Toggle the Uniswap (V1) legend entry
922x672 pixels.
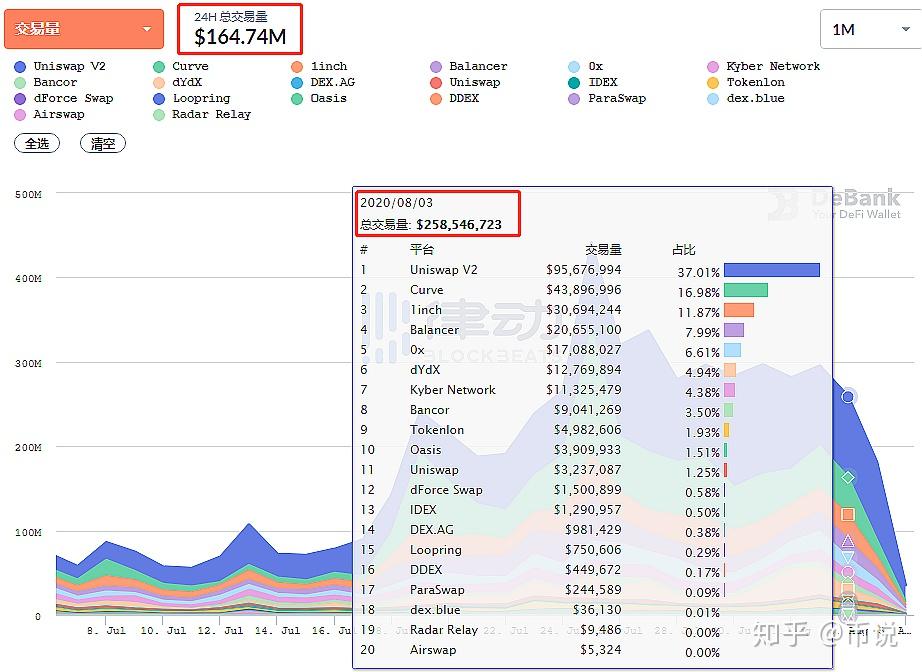click(x=465, y=82)
